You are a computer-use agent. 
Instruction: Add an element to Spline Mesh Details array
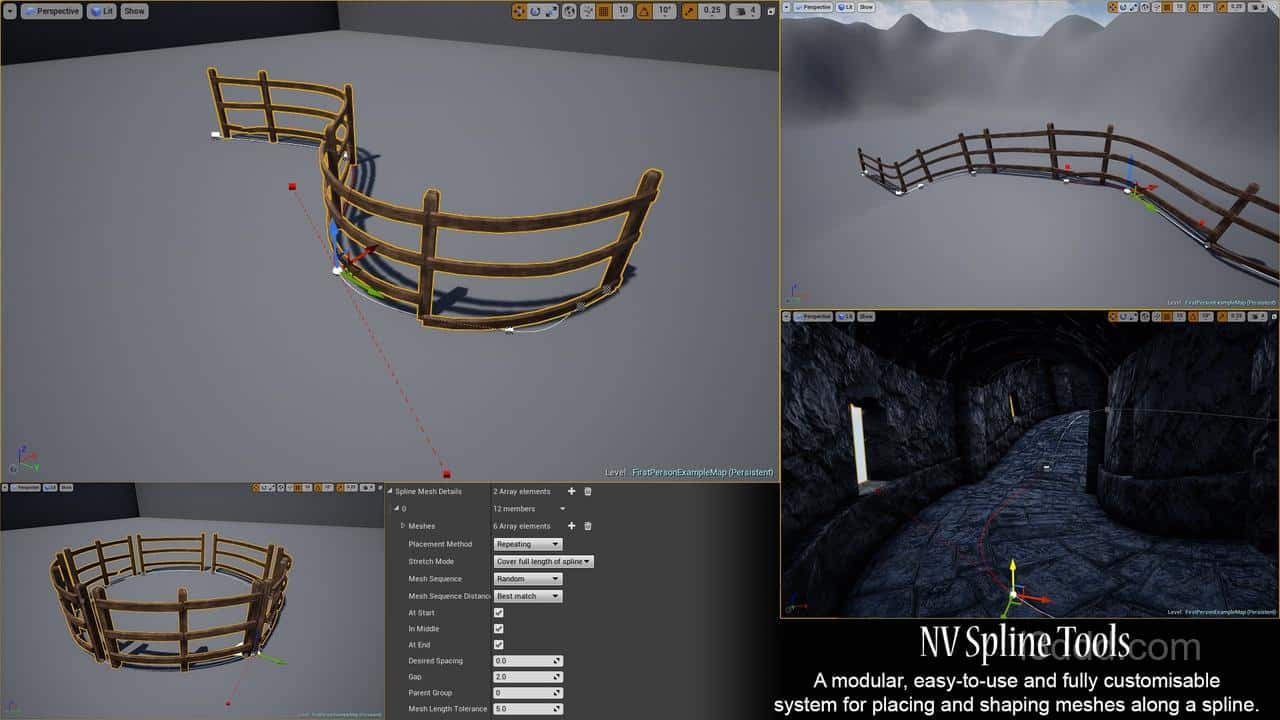(570, 491)
